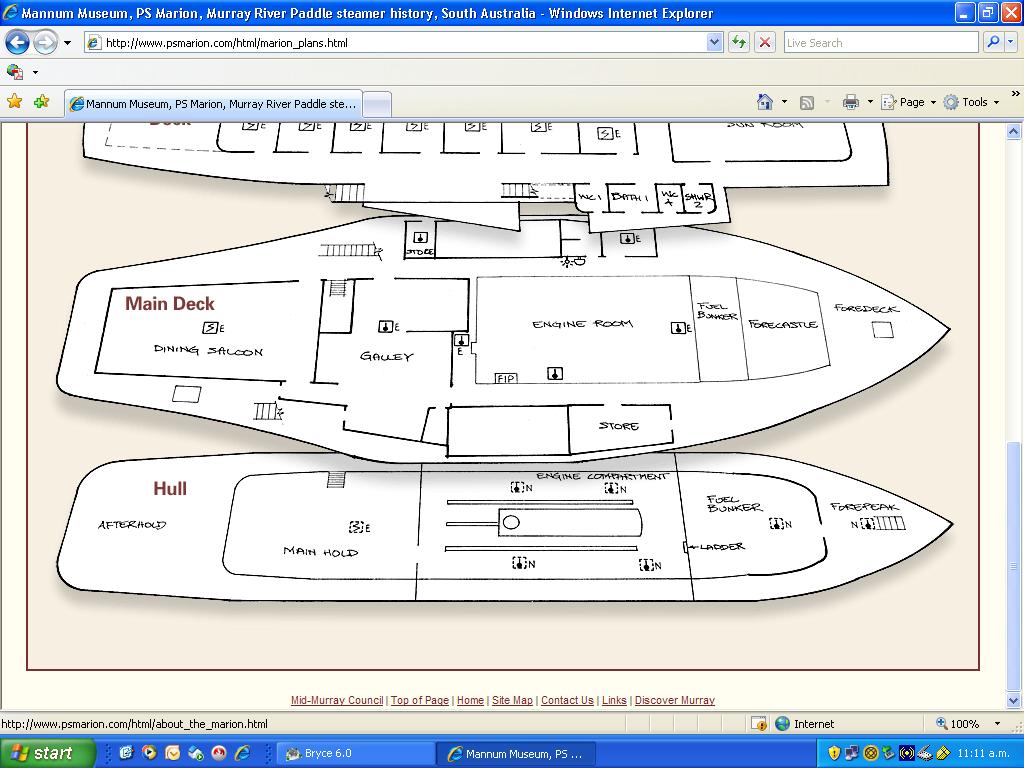Open the recent pages dropdown arrow
Viewport: 1024px width, 768px height.
click(67, 43)
